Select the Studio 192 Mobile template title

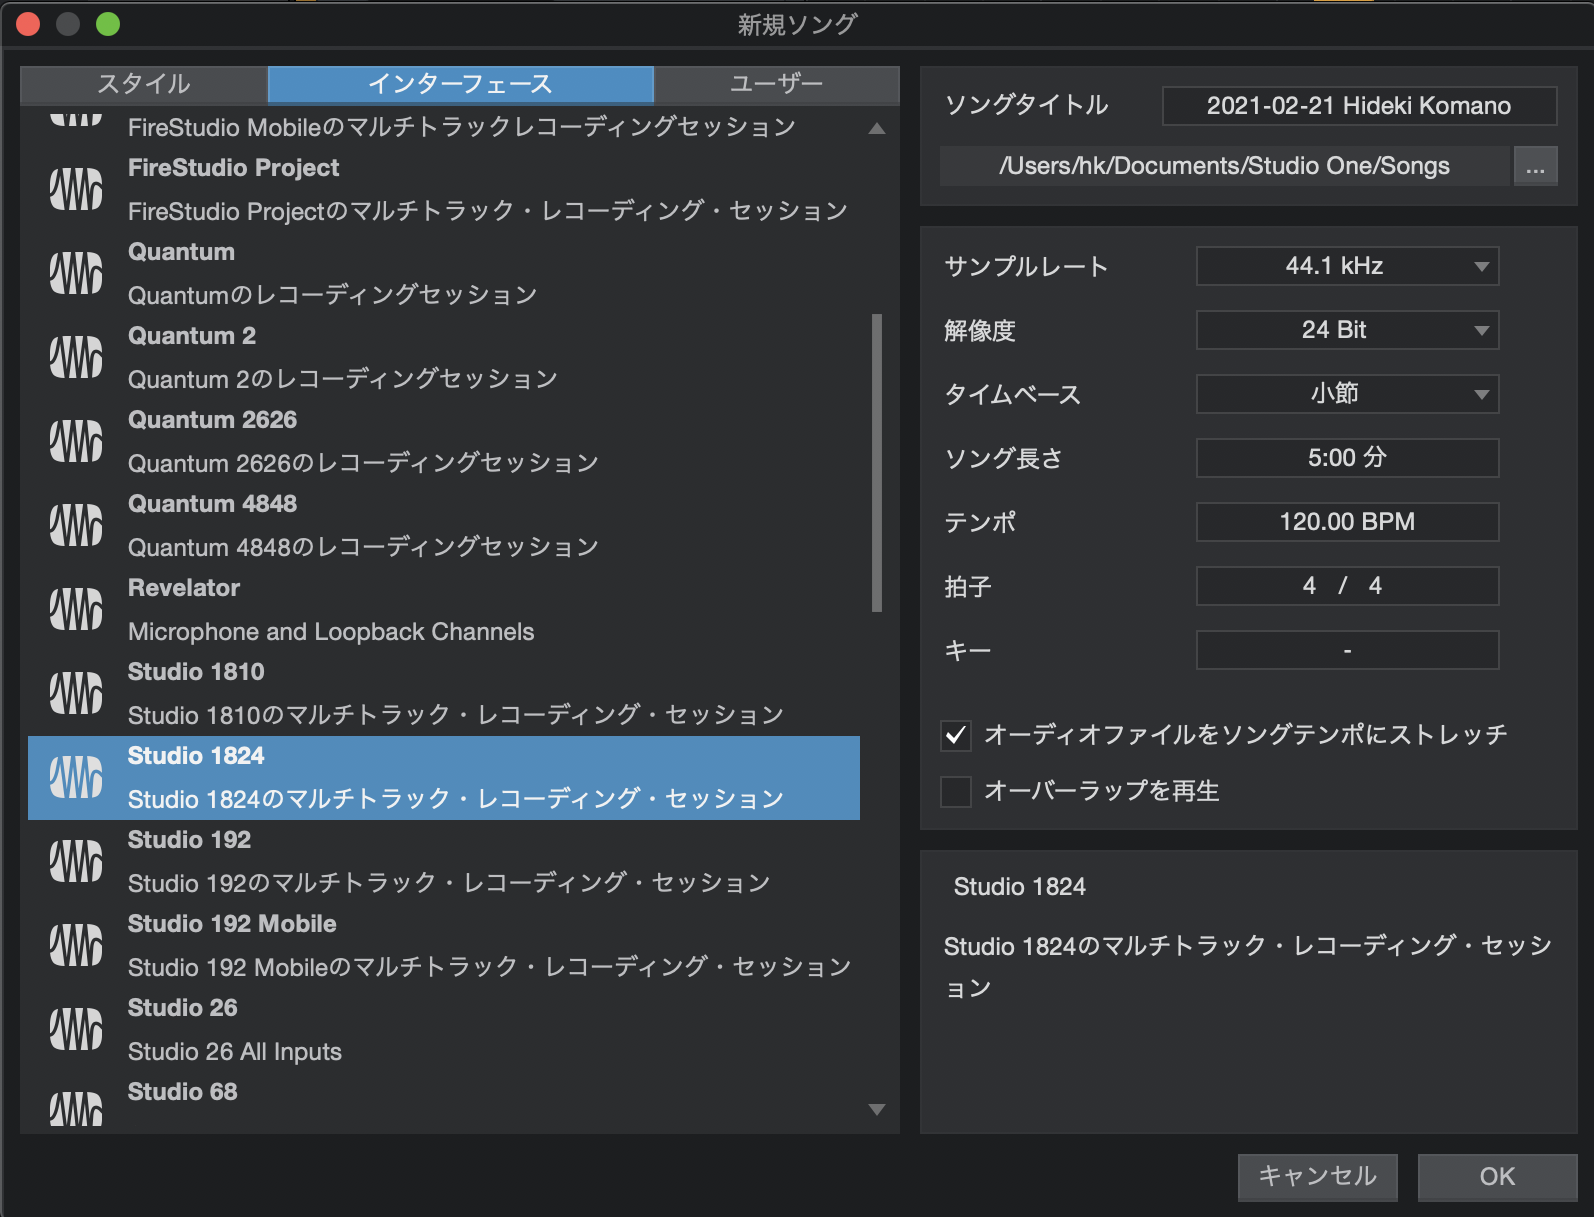(x=232, y=924)
